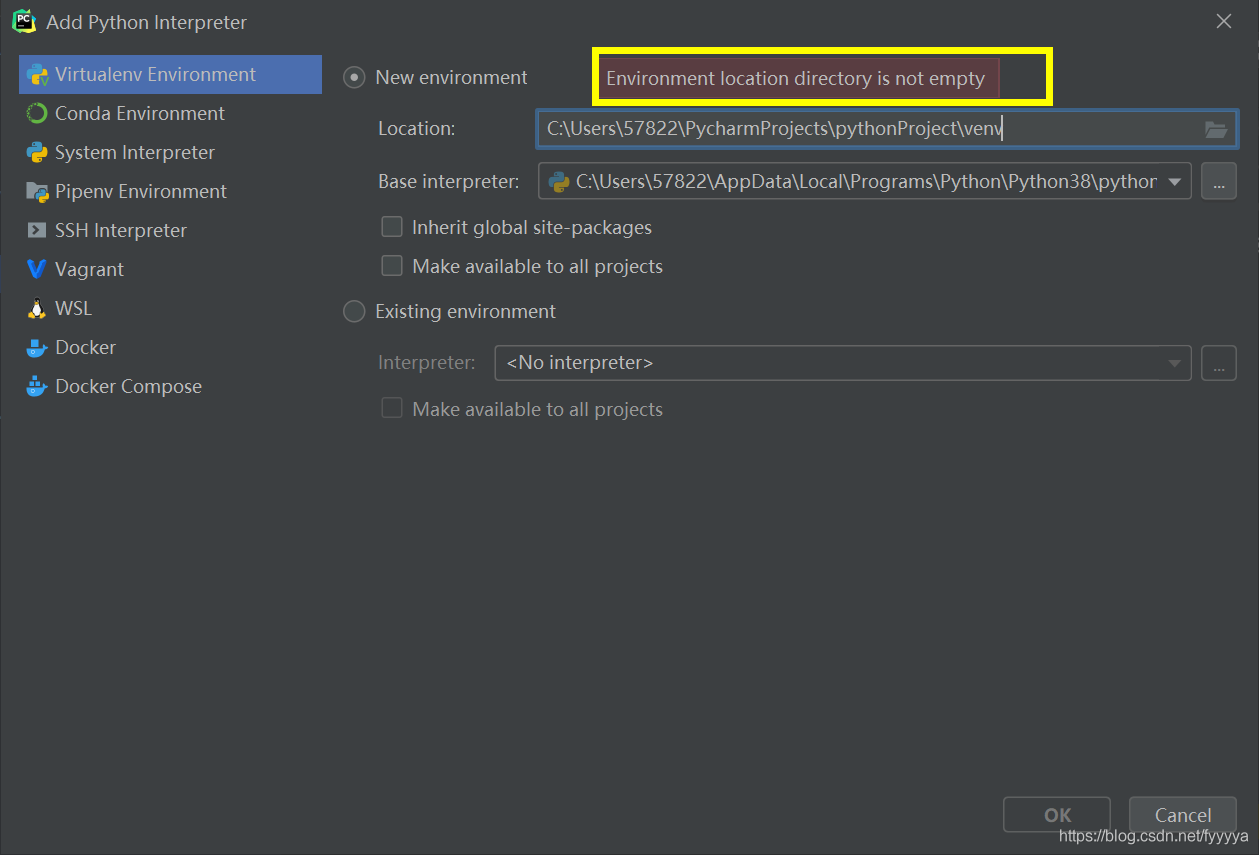Click Python icon in Base interpreter field

[559, 182]
